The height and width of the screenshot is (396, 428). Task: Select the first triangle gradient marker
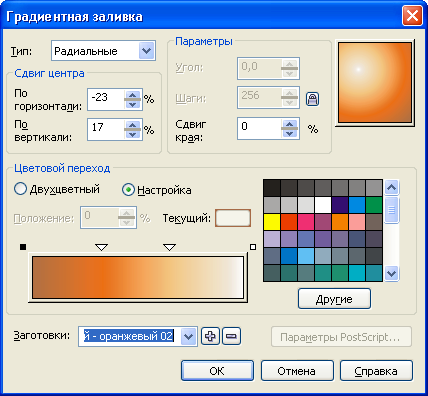101,247
